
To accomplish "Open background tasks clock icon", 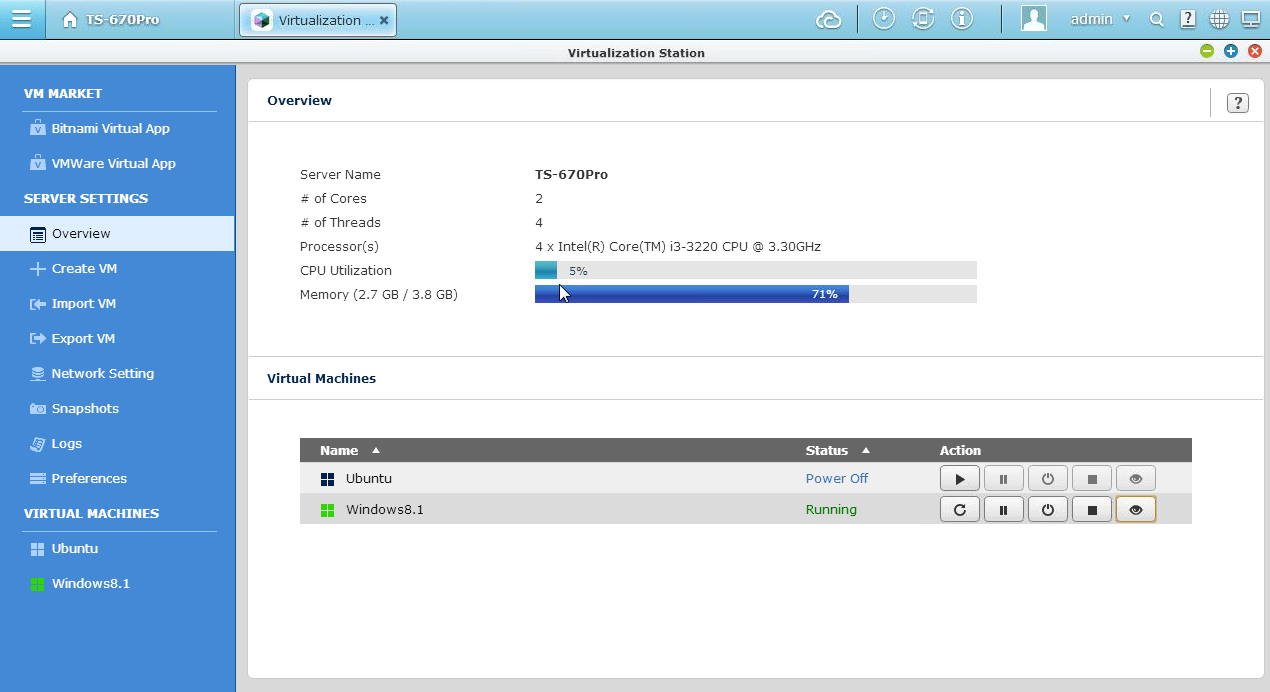I will pyautogui.click(x=884, y=19).
